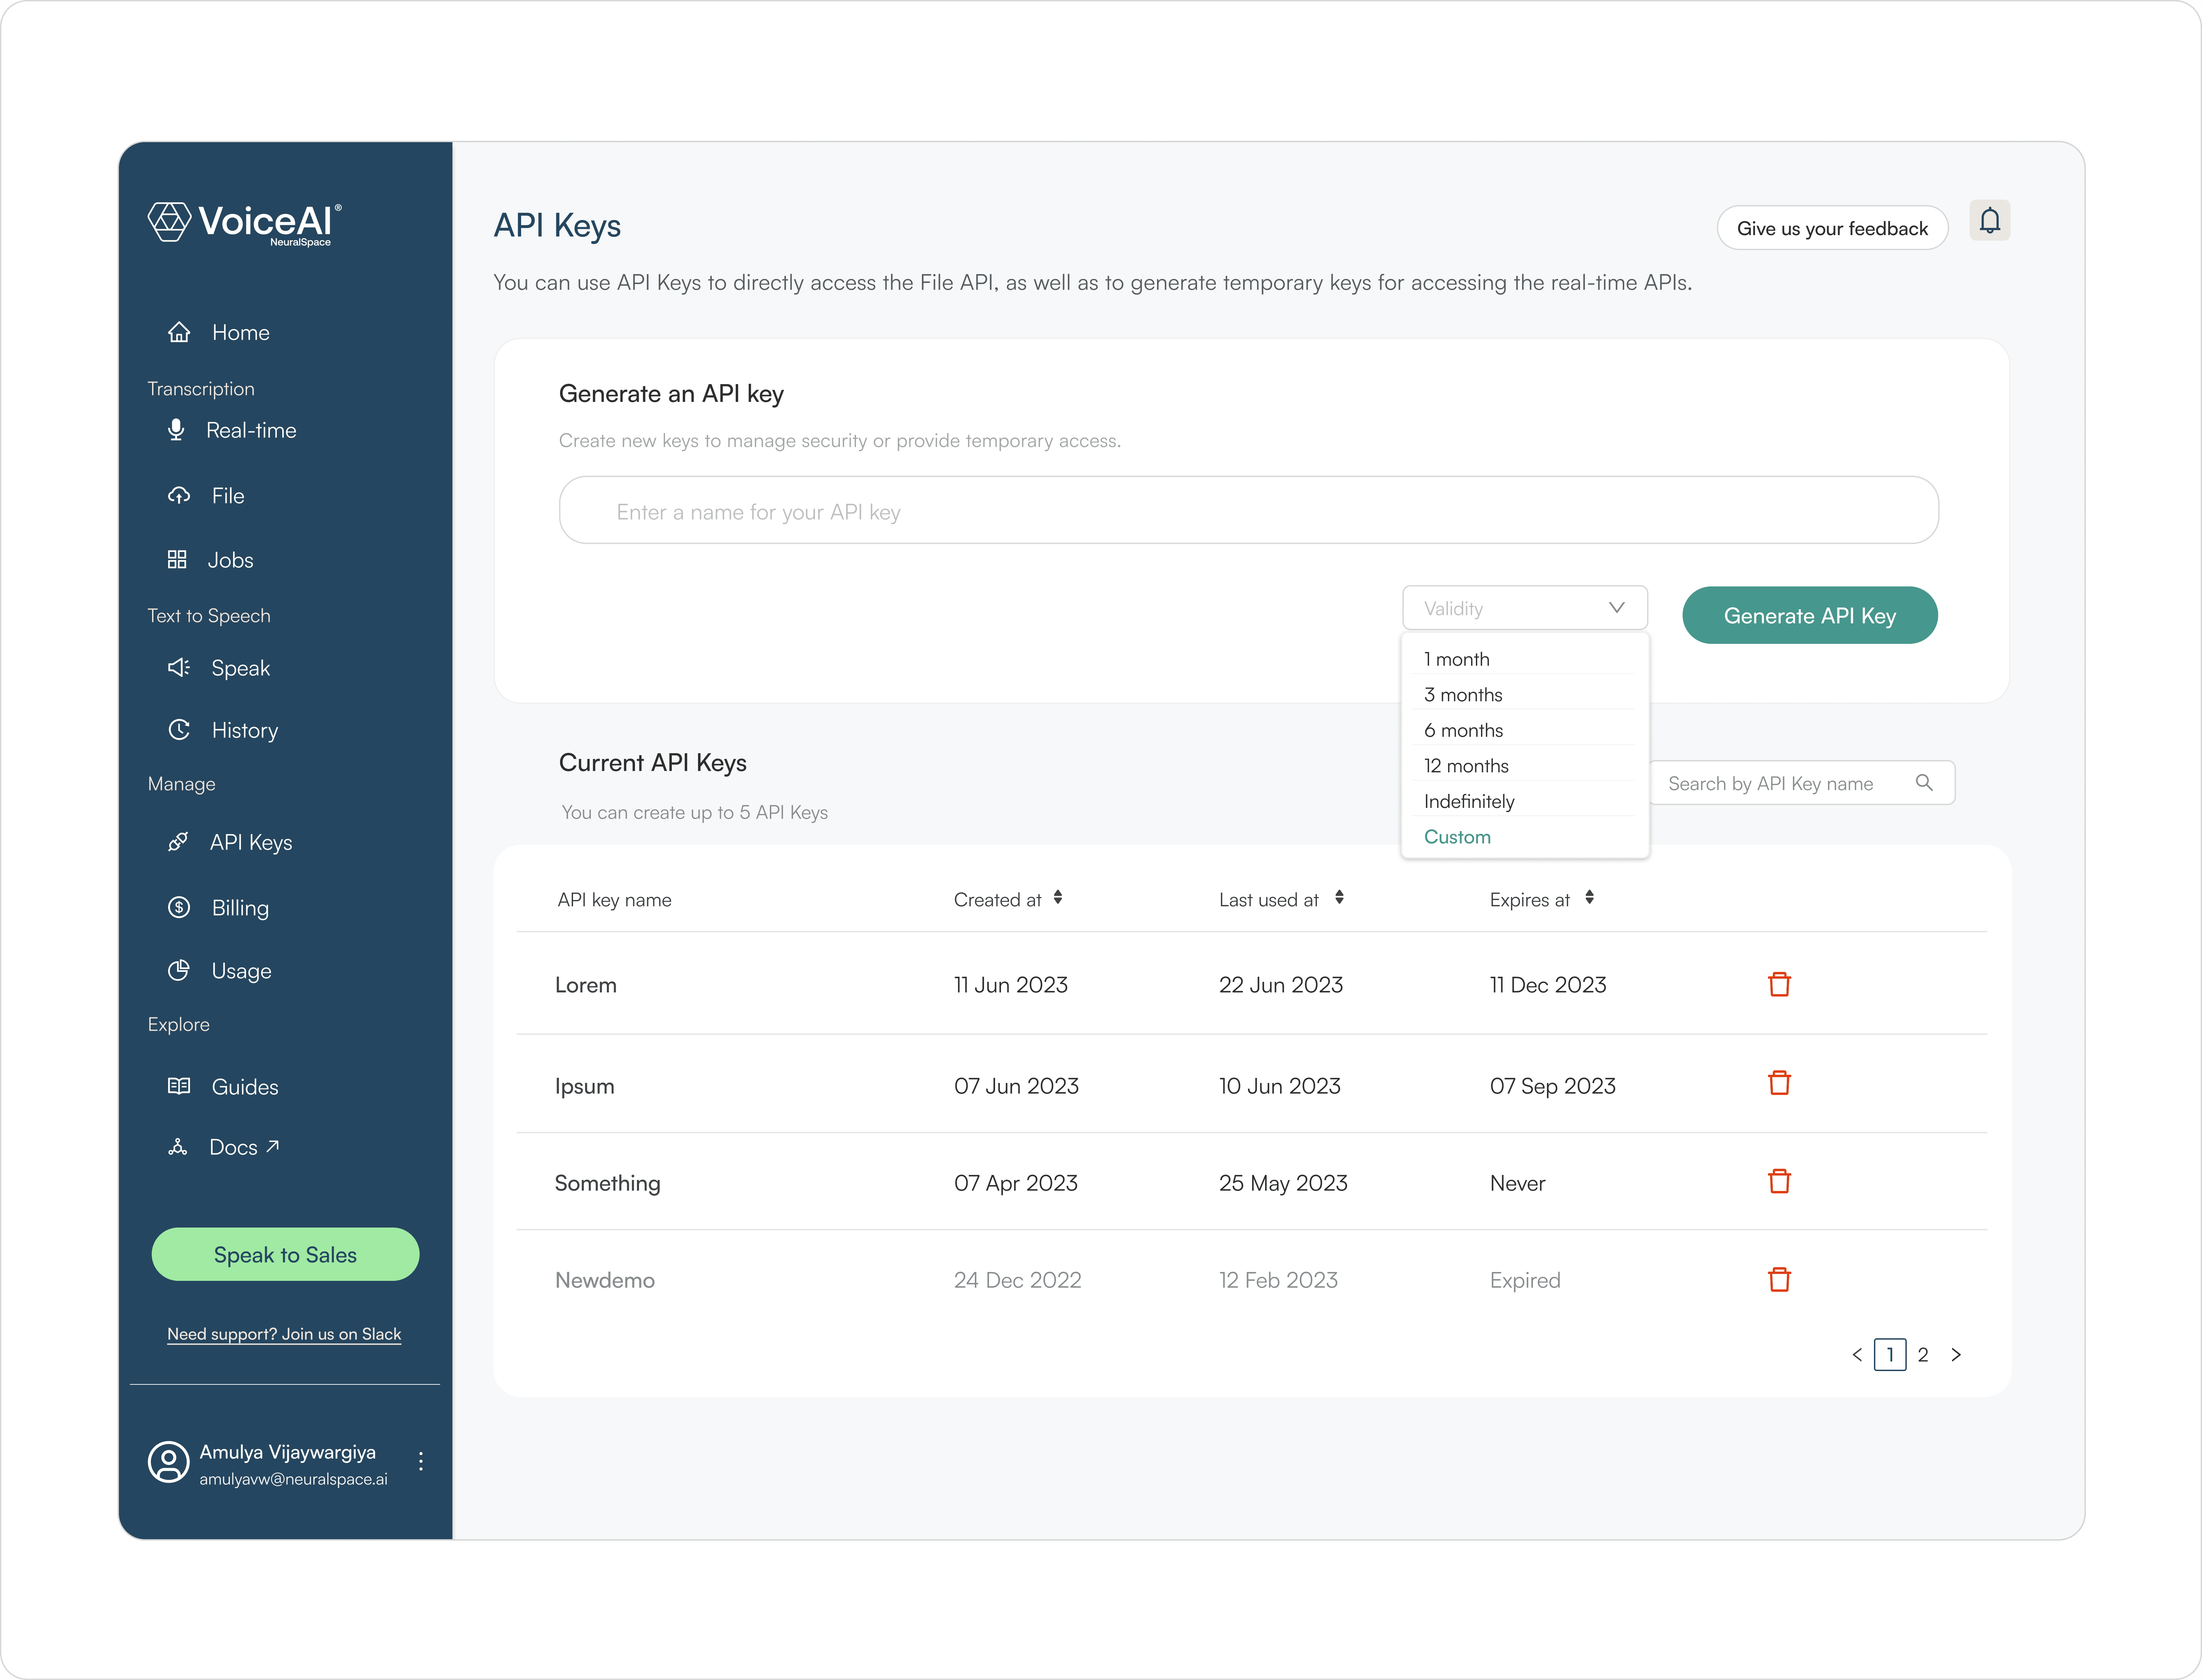Image resolution: width=2202 pixels, height=1680 pixels.
Task: Open Need support Slack link
Action: pyautogui.click(x=284, y=1334)
